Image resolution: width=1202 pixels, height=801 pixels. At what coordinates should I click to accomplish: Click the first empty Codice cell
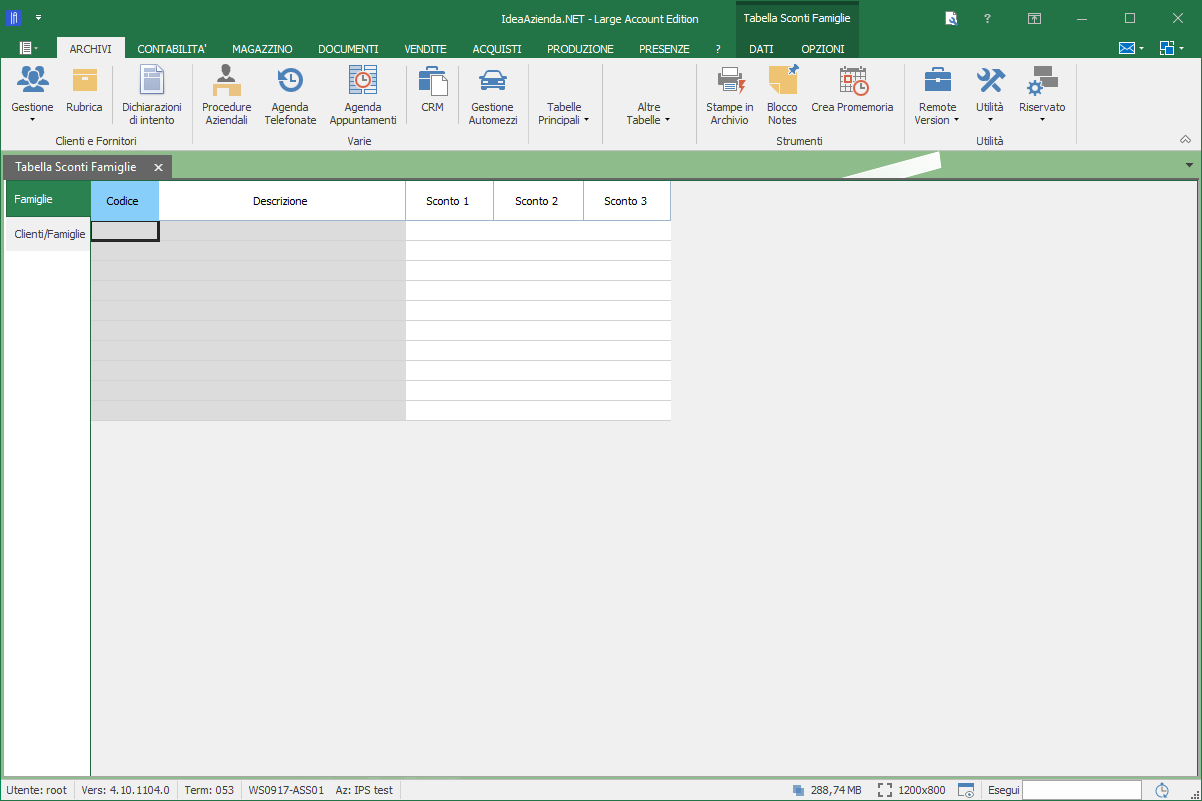125,231
